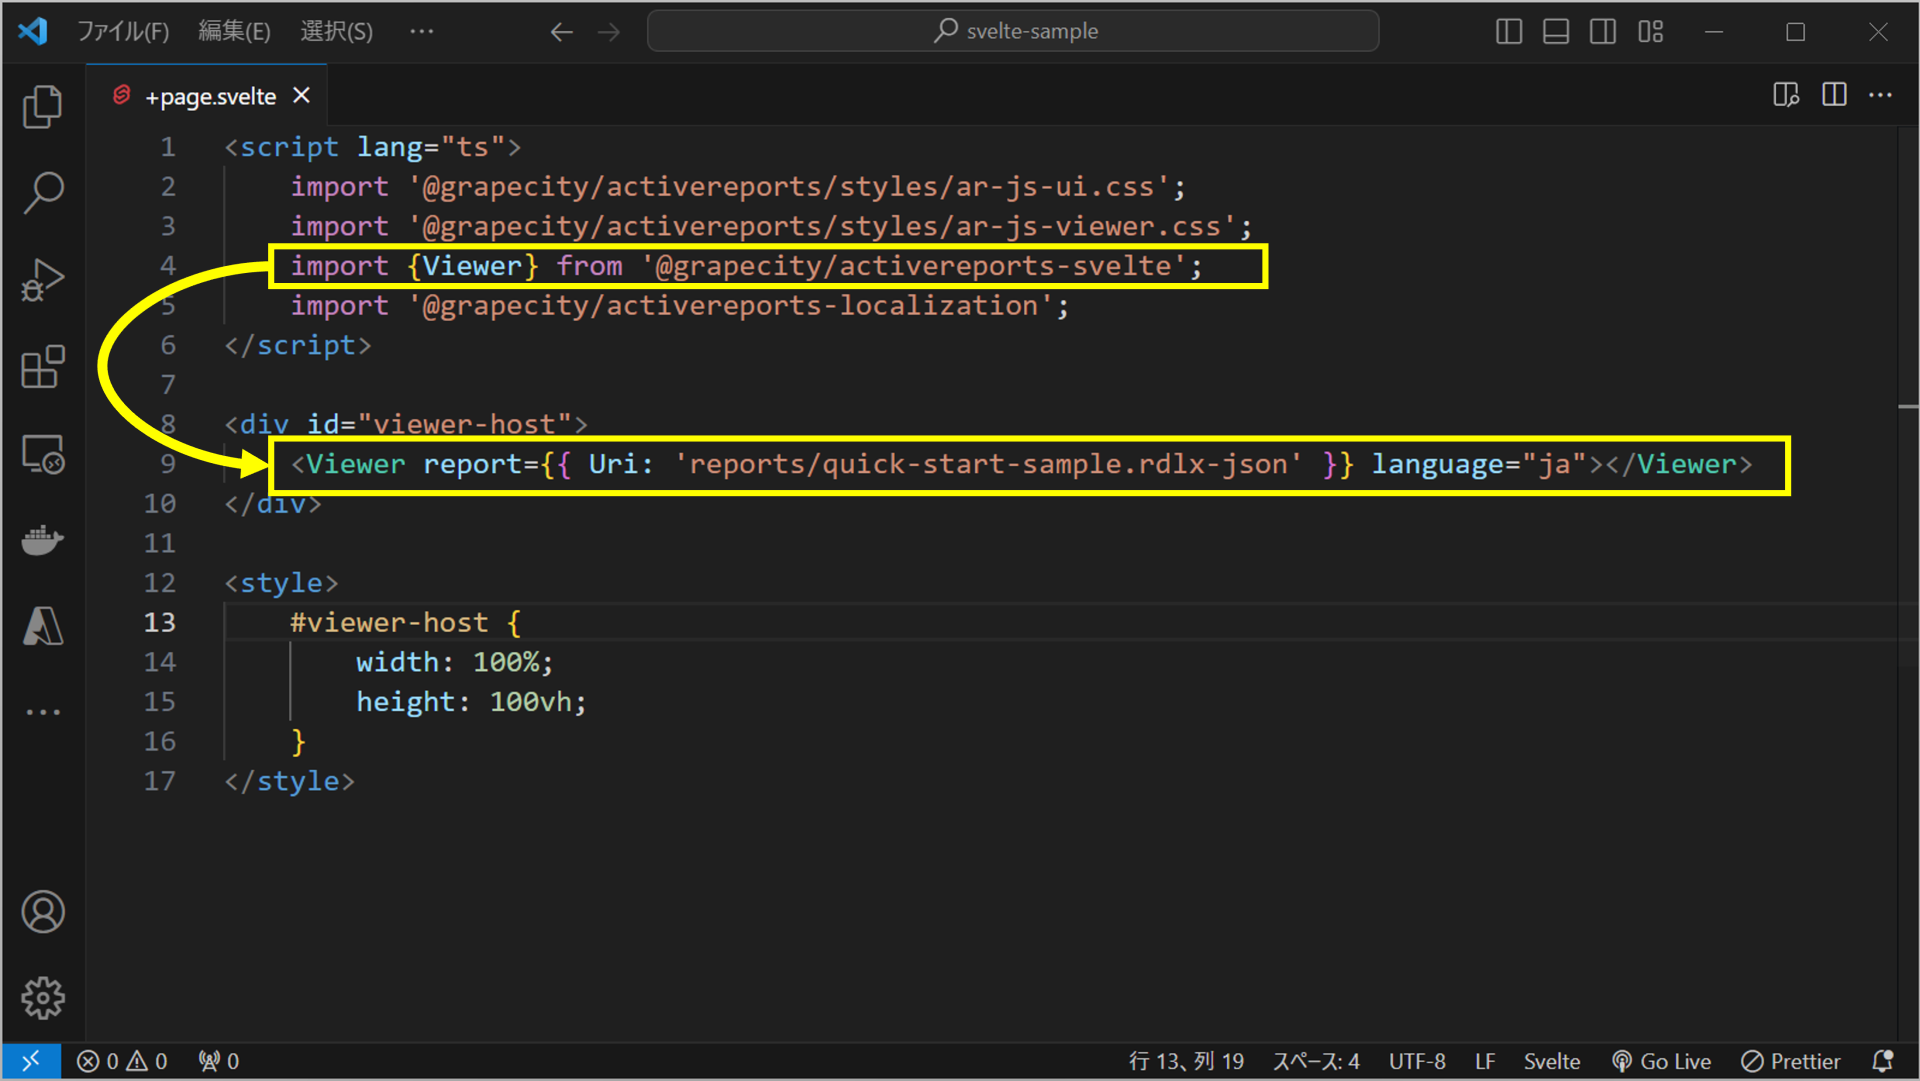Open preview to the side
Screen dimensions: 1920x1081
pos(1786,95)
